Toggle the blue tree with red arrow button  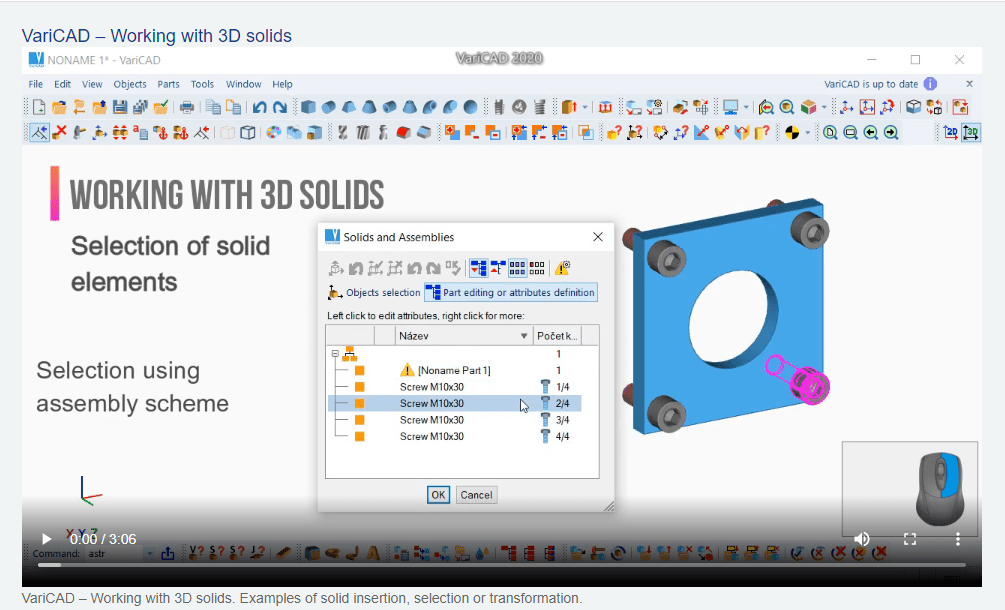(478, 268)
